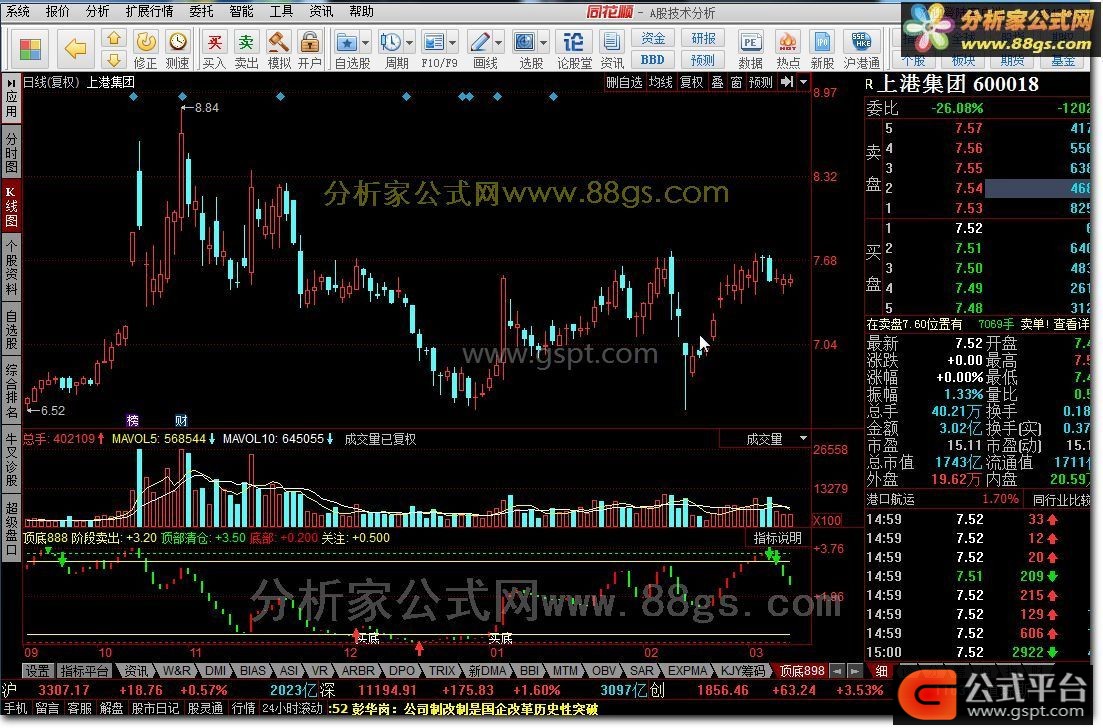1103x728 pixels.
Task: Click the 指标说明 button
Action: click(777, 538)
